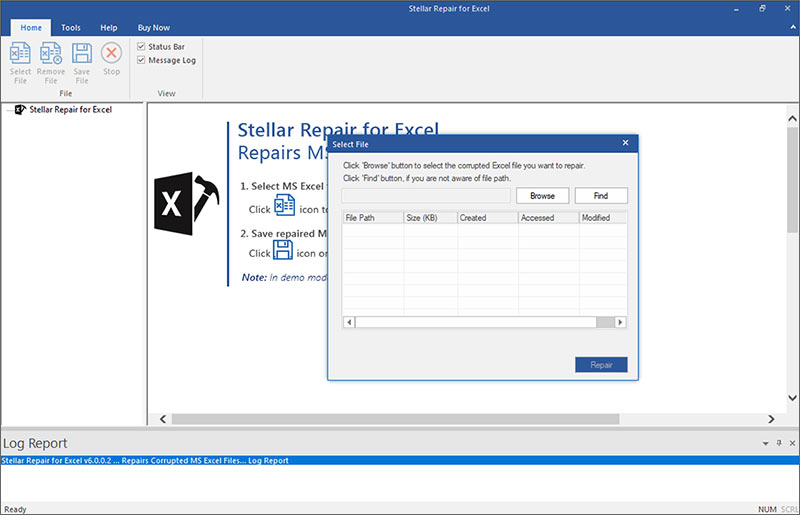The width and height of the screenshot is (800, 515).
Task: Click main pane scroll left arrow
Action: pyautogui.click(x=163, y=419)
